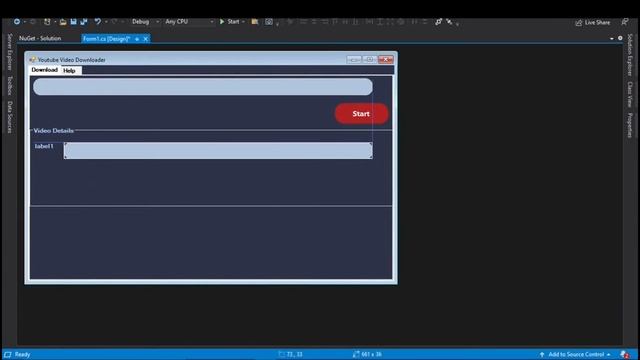Screen dimensions: 640x360
Task: Click the camera snapshot toolbar icon
Action: [x=269, y=22]
